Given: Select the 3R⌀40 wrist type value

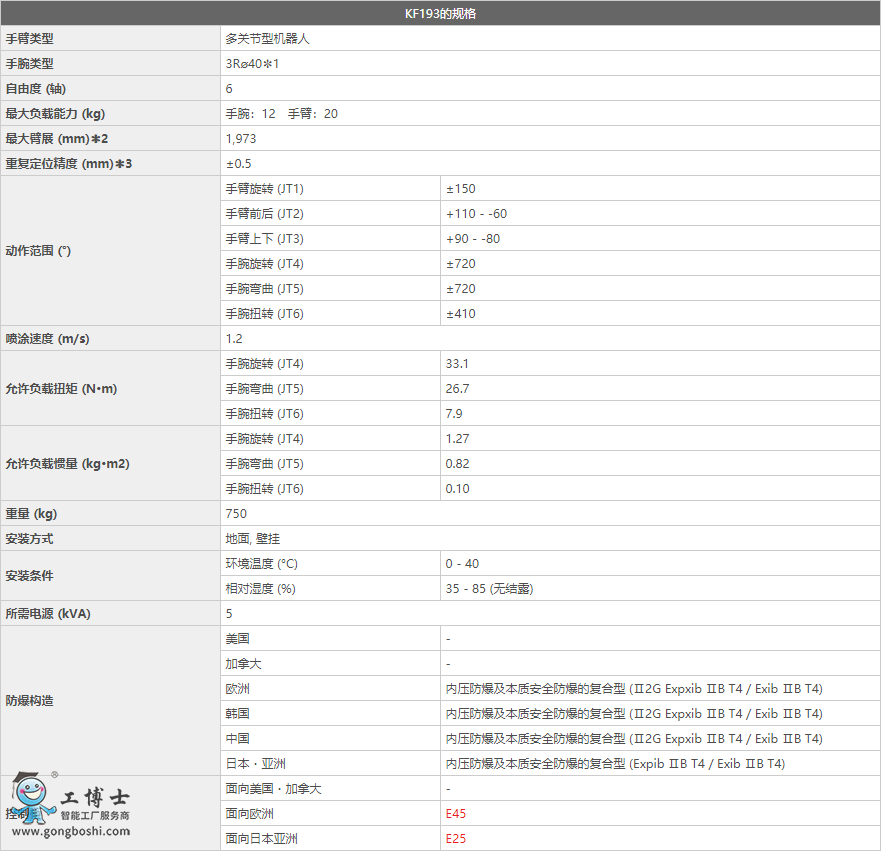Looking at the screenshot, I should pos(251,64).
